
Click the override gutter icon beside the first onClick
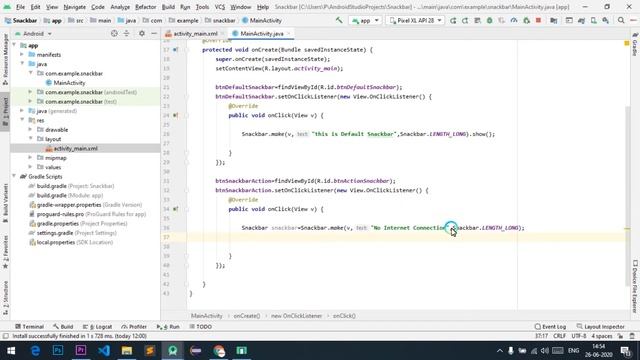click(175, 116)
